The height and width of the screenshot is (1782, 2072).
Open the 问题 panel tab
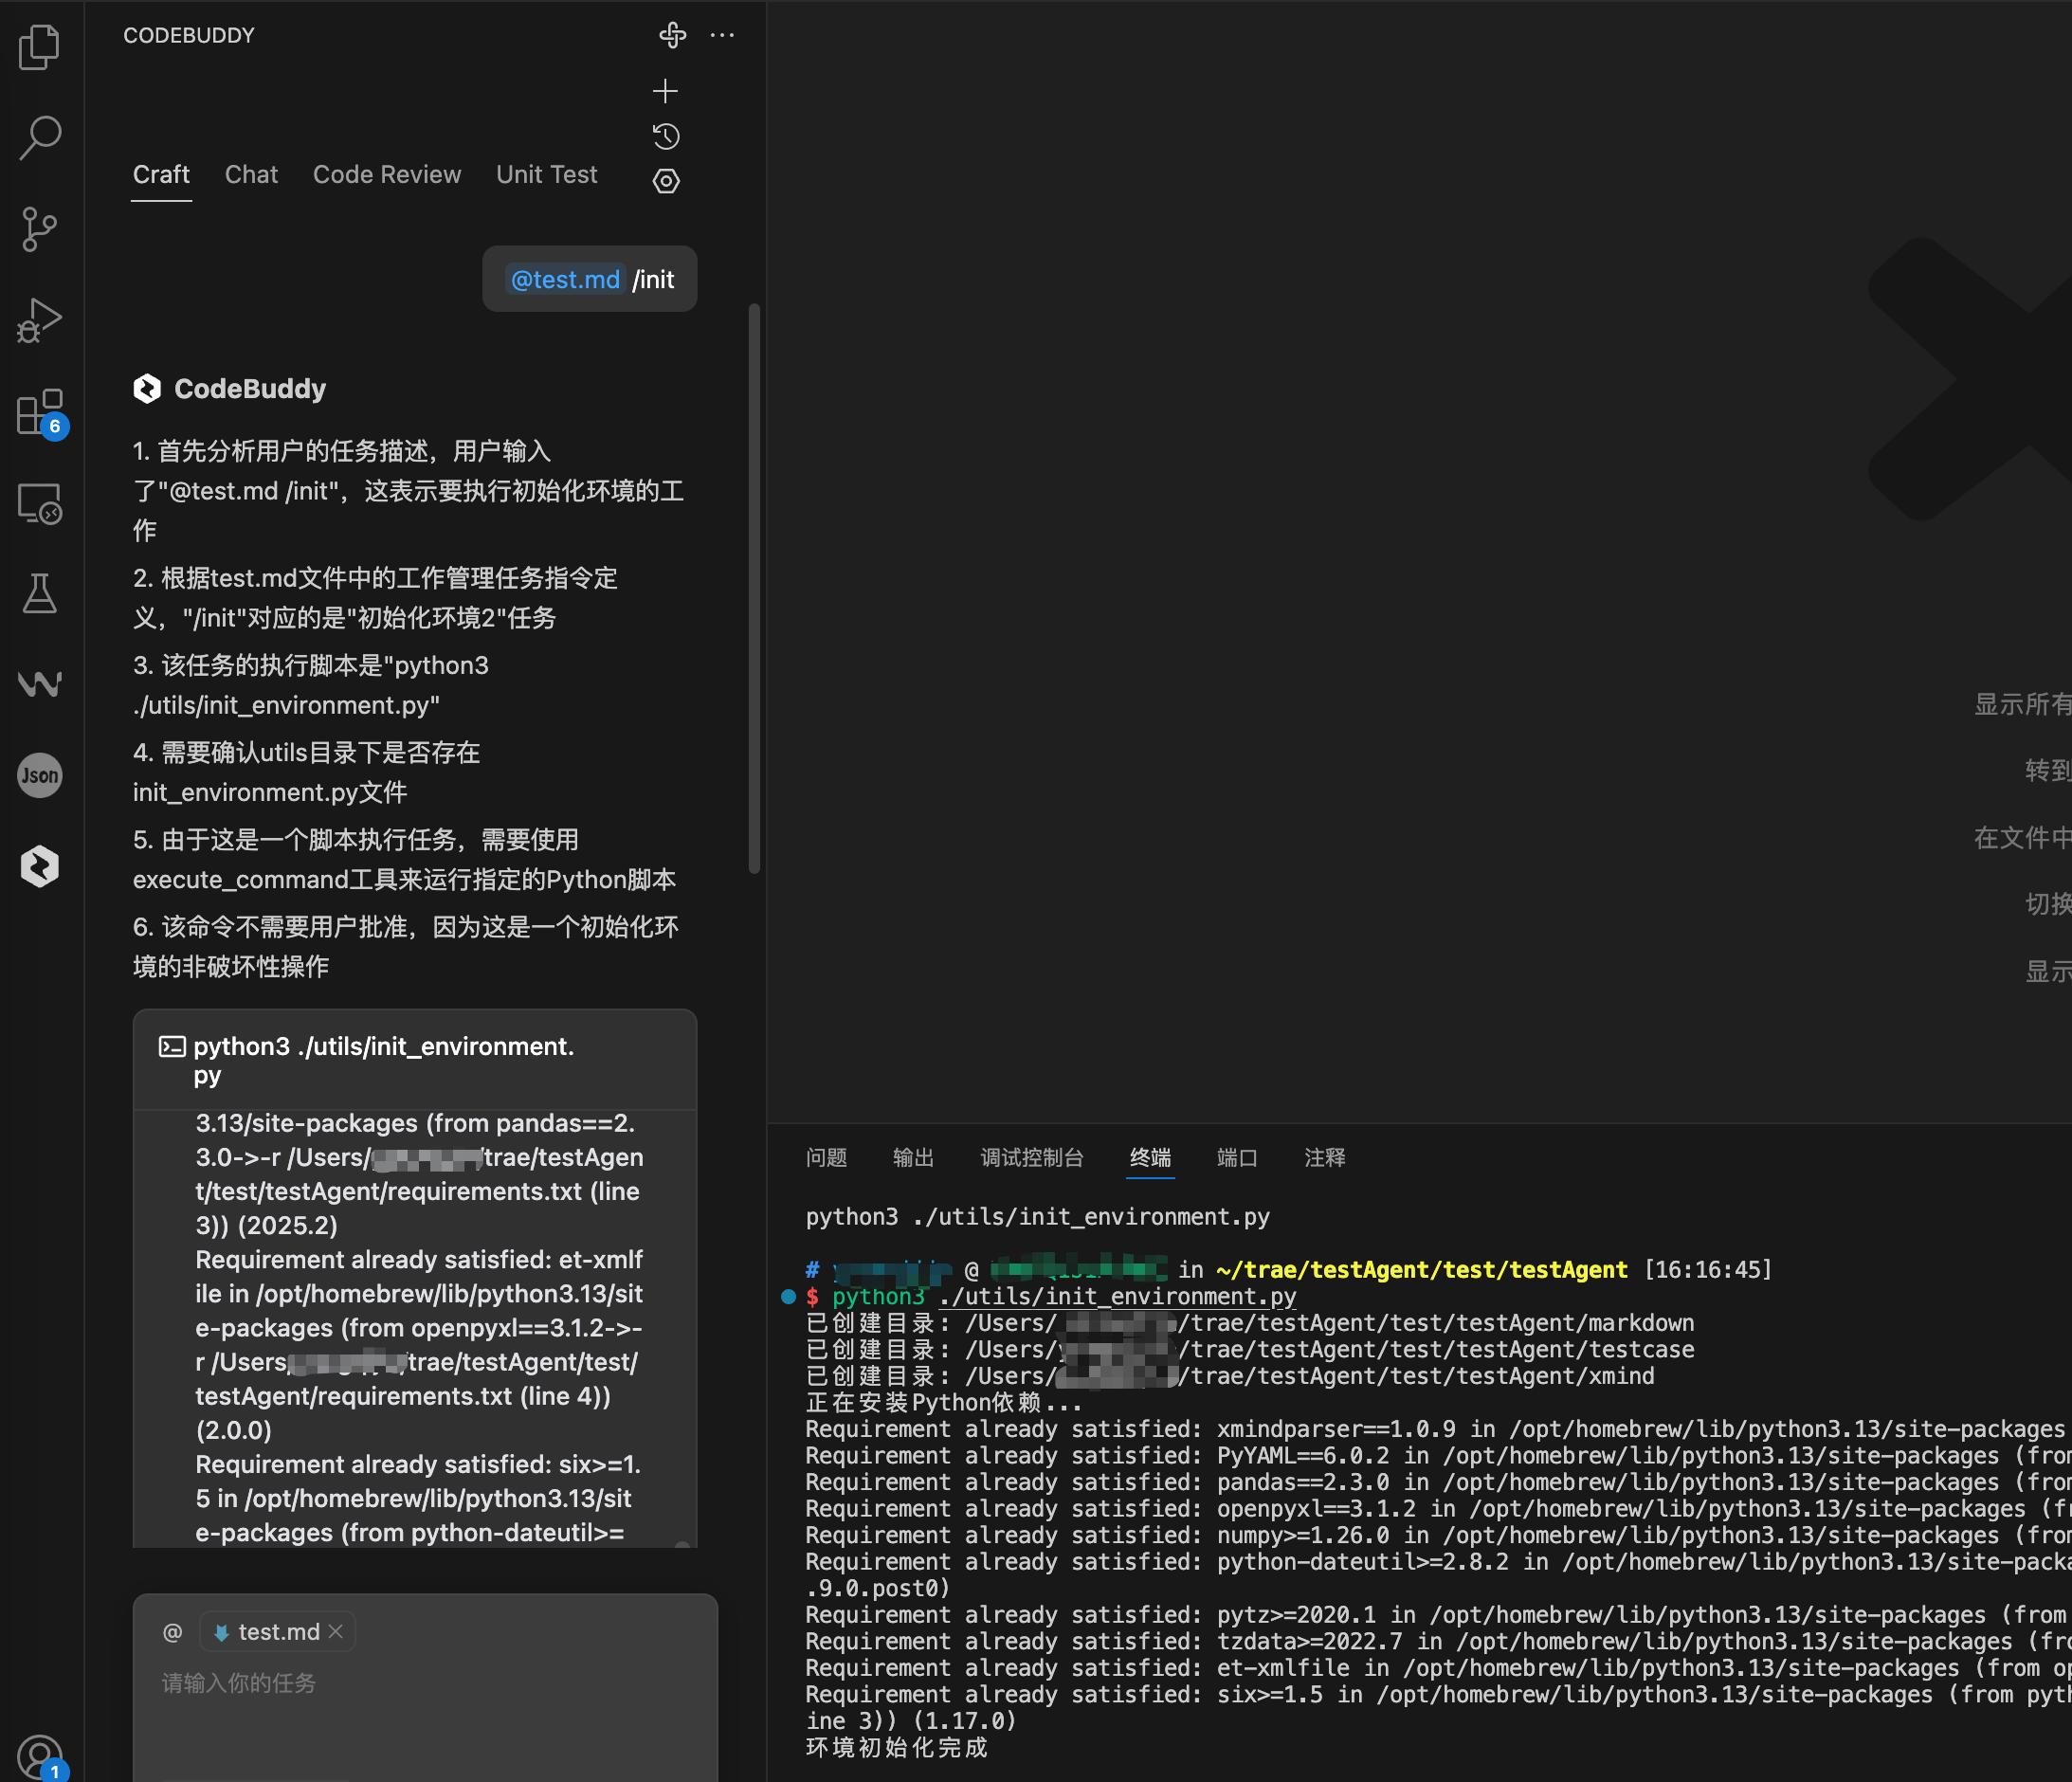826,1157
